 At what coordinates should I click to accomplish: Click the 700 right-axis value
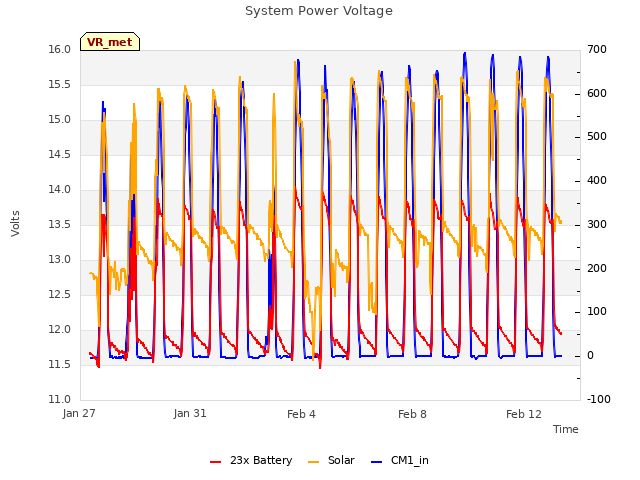click(x=597, y=50)
